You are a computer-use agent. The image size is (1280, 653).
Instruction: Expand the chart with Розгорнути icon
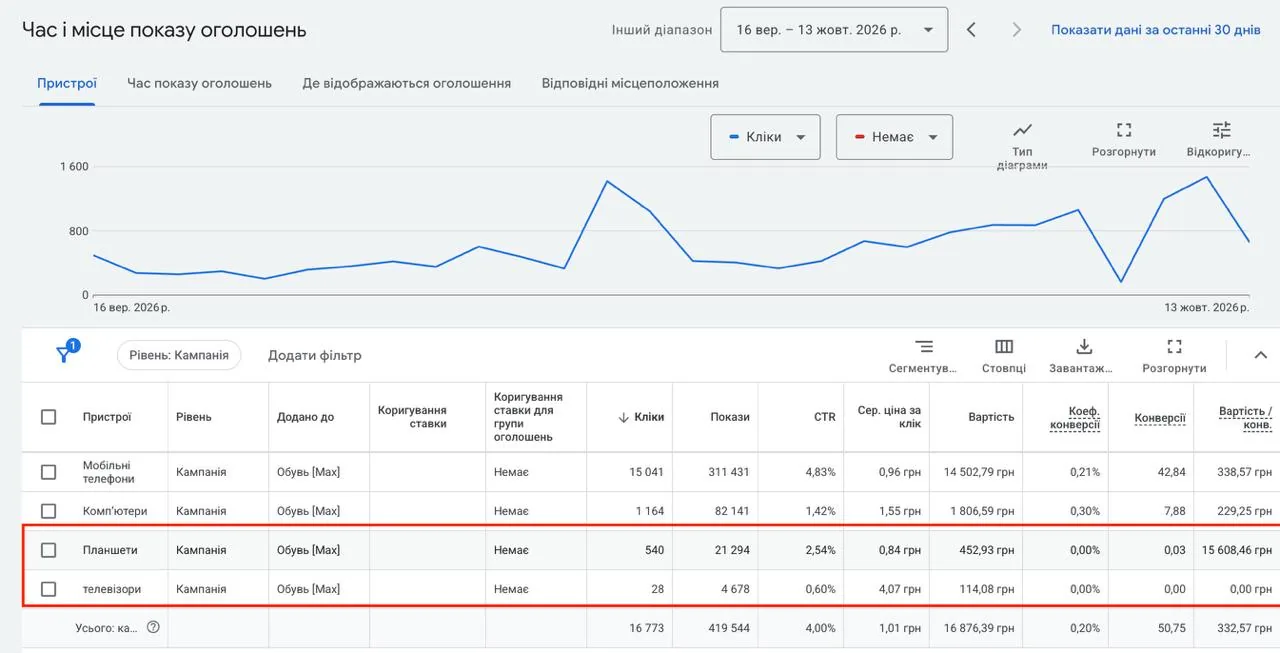coord(1124,130)
